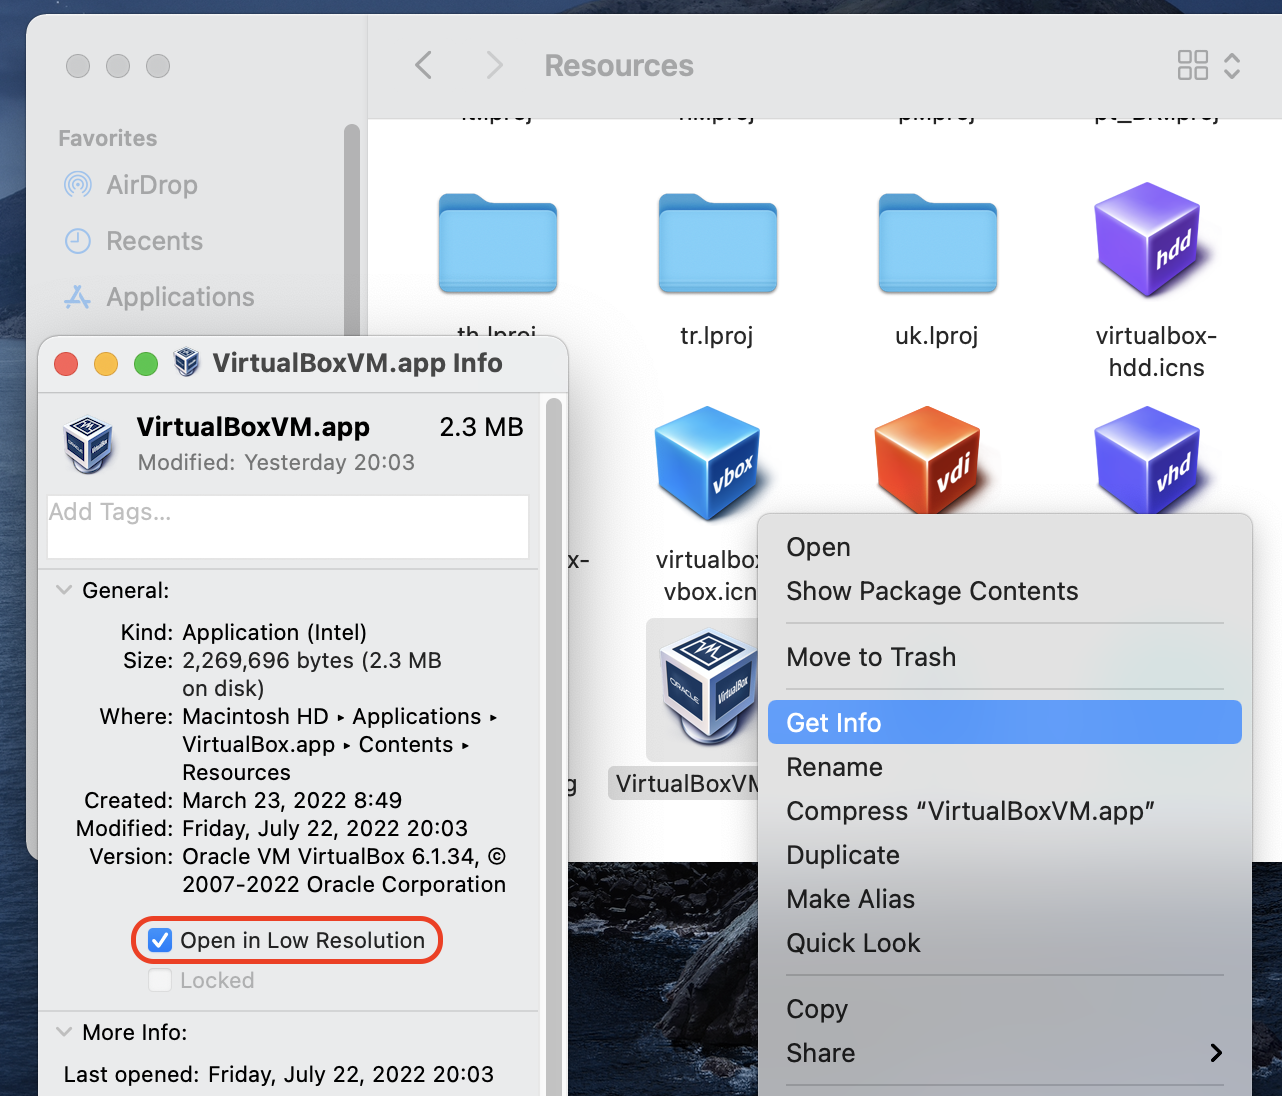Choose Rename in context menu
This screenshot has height=1096, width=1282.
(1004, 767)
